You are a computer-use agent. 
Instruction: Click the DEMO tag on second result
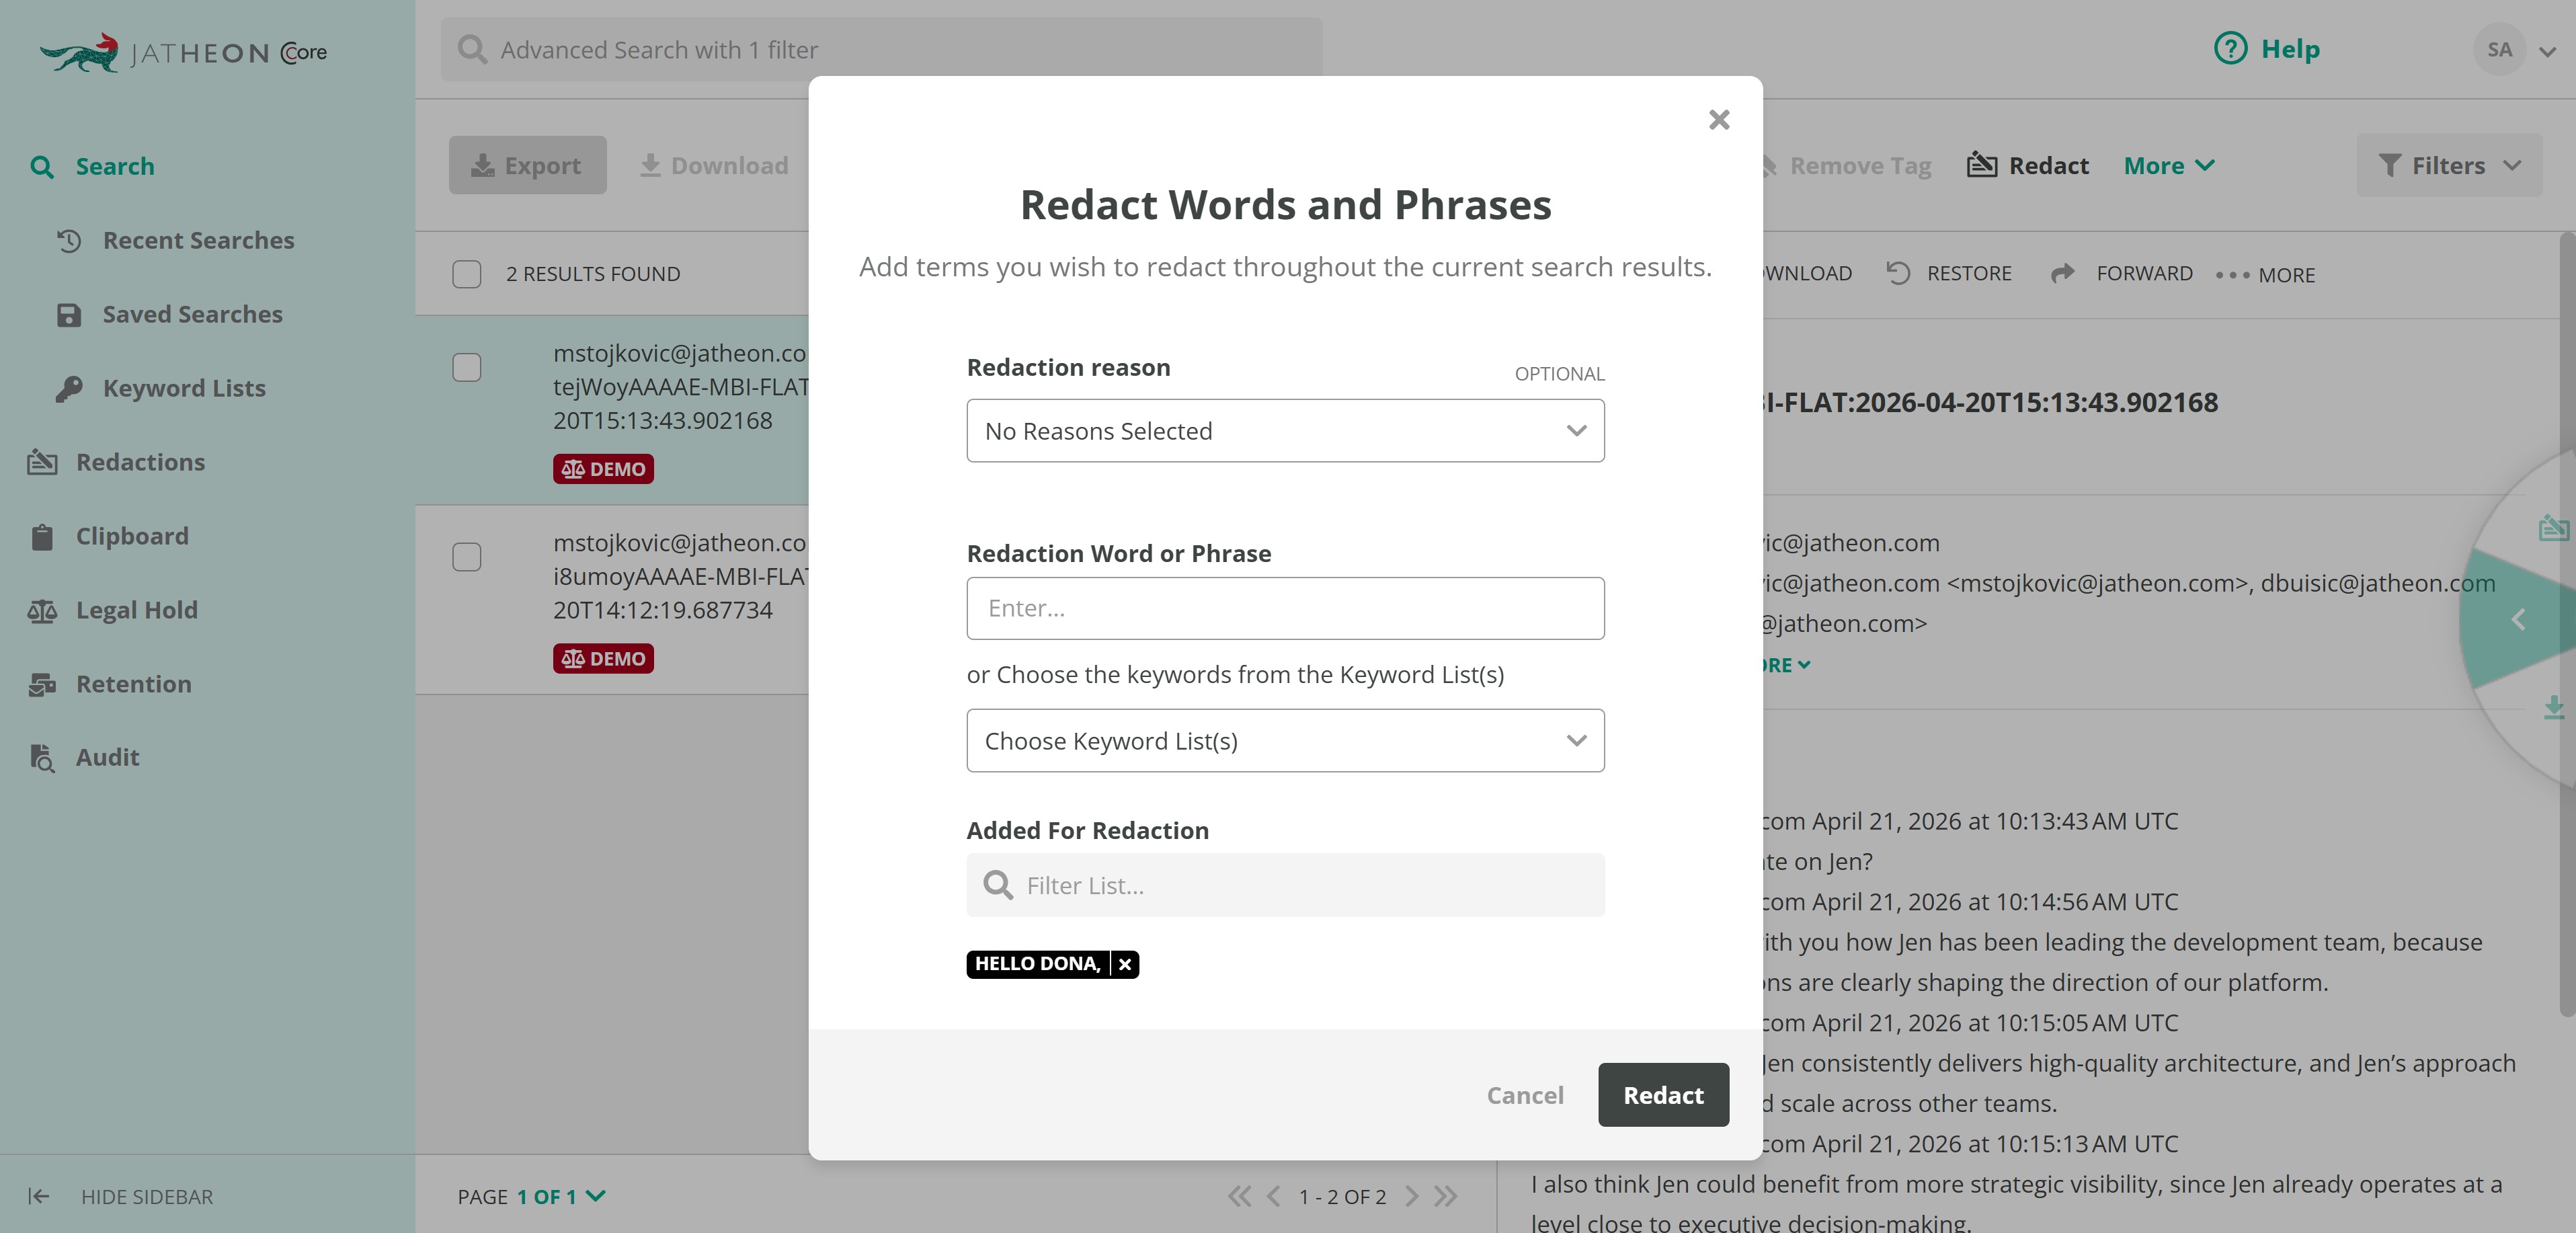(603, 659)
